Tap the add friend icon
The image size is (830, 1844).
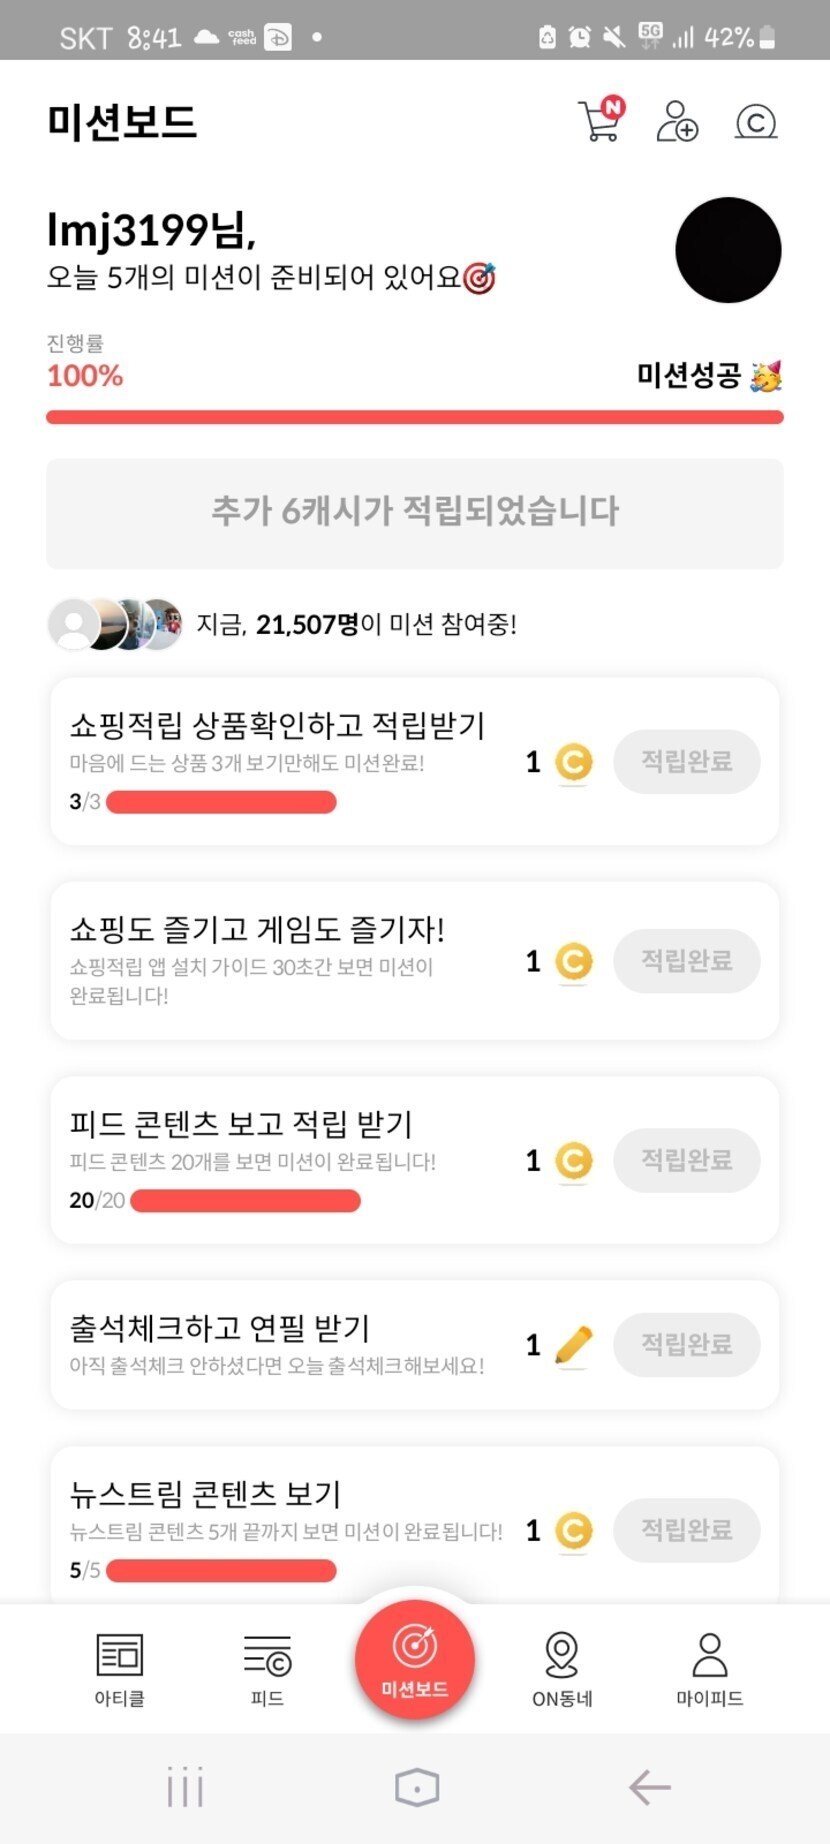pyautogui.click(x=677, y=121)
